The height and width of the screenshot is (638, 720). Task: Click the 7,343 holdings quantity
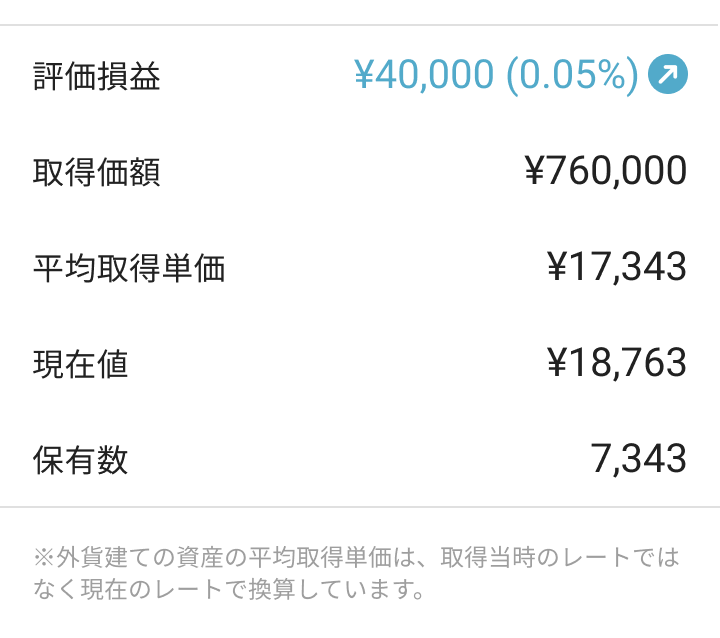(x=638, y=460)
